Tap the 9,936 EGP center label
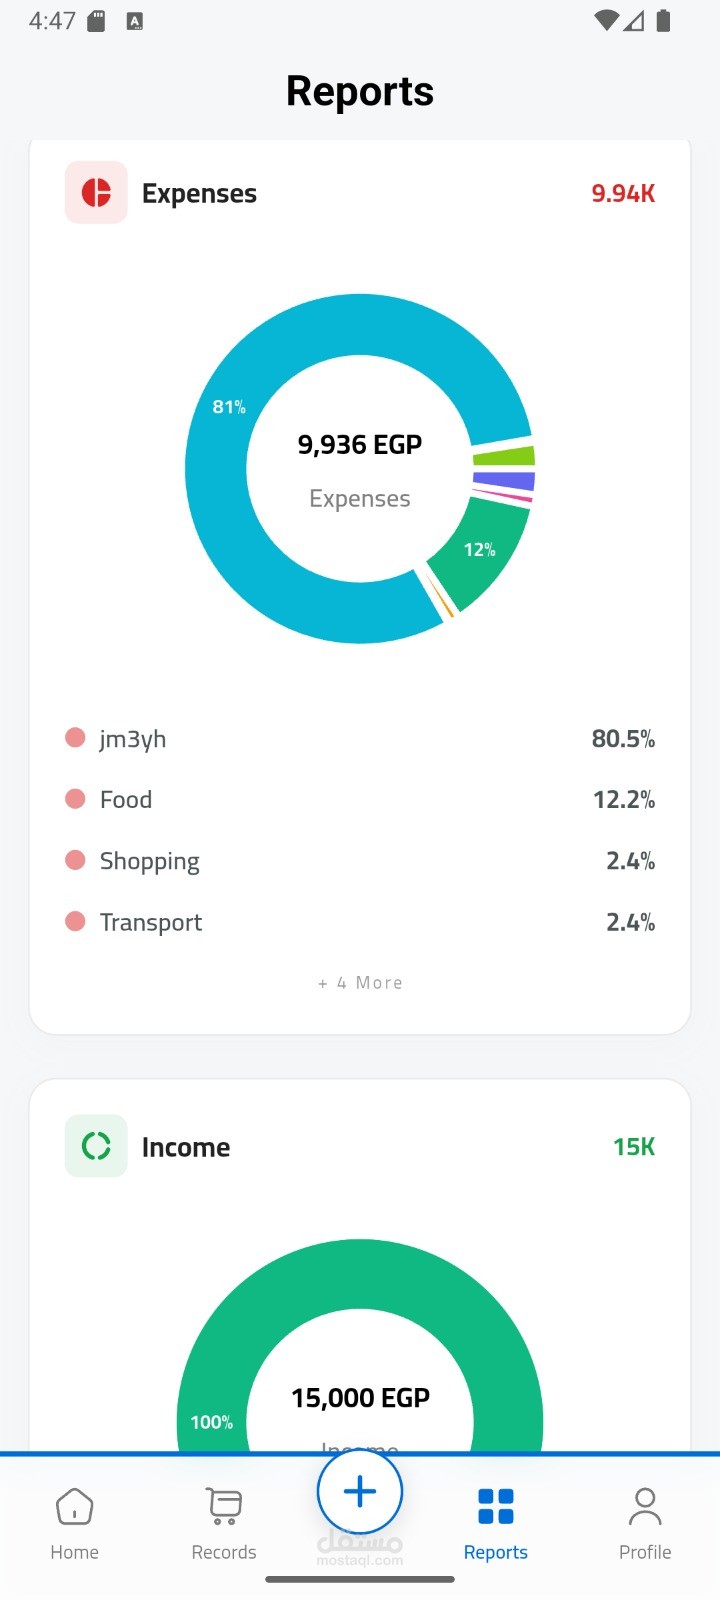 360,445
